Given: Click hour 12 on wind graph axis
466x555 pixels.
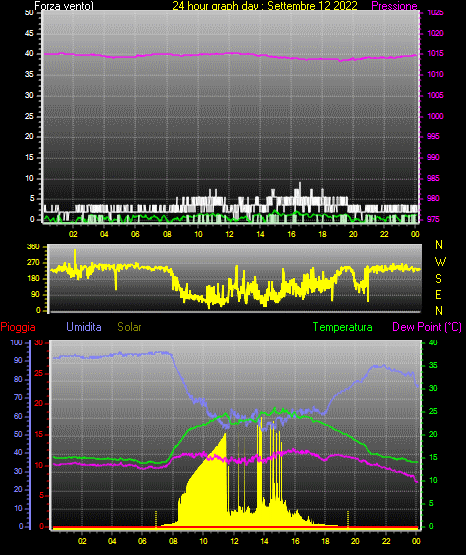Looking at the screenshot, I should [229, 234].
